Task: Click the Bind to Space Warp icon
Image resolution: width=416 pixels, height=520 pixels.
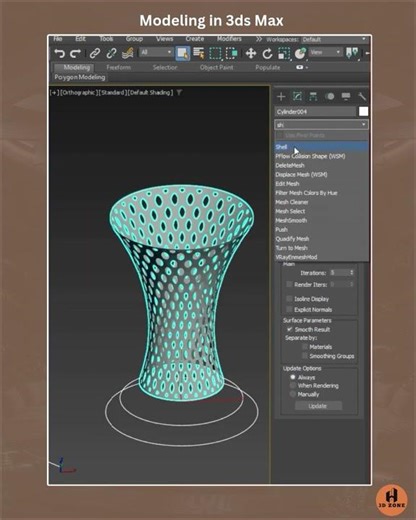Action: pos(128,53)
